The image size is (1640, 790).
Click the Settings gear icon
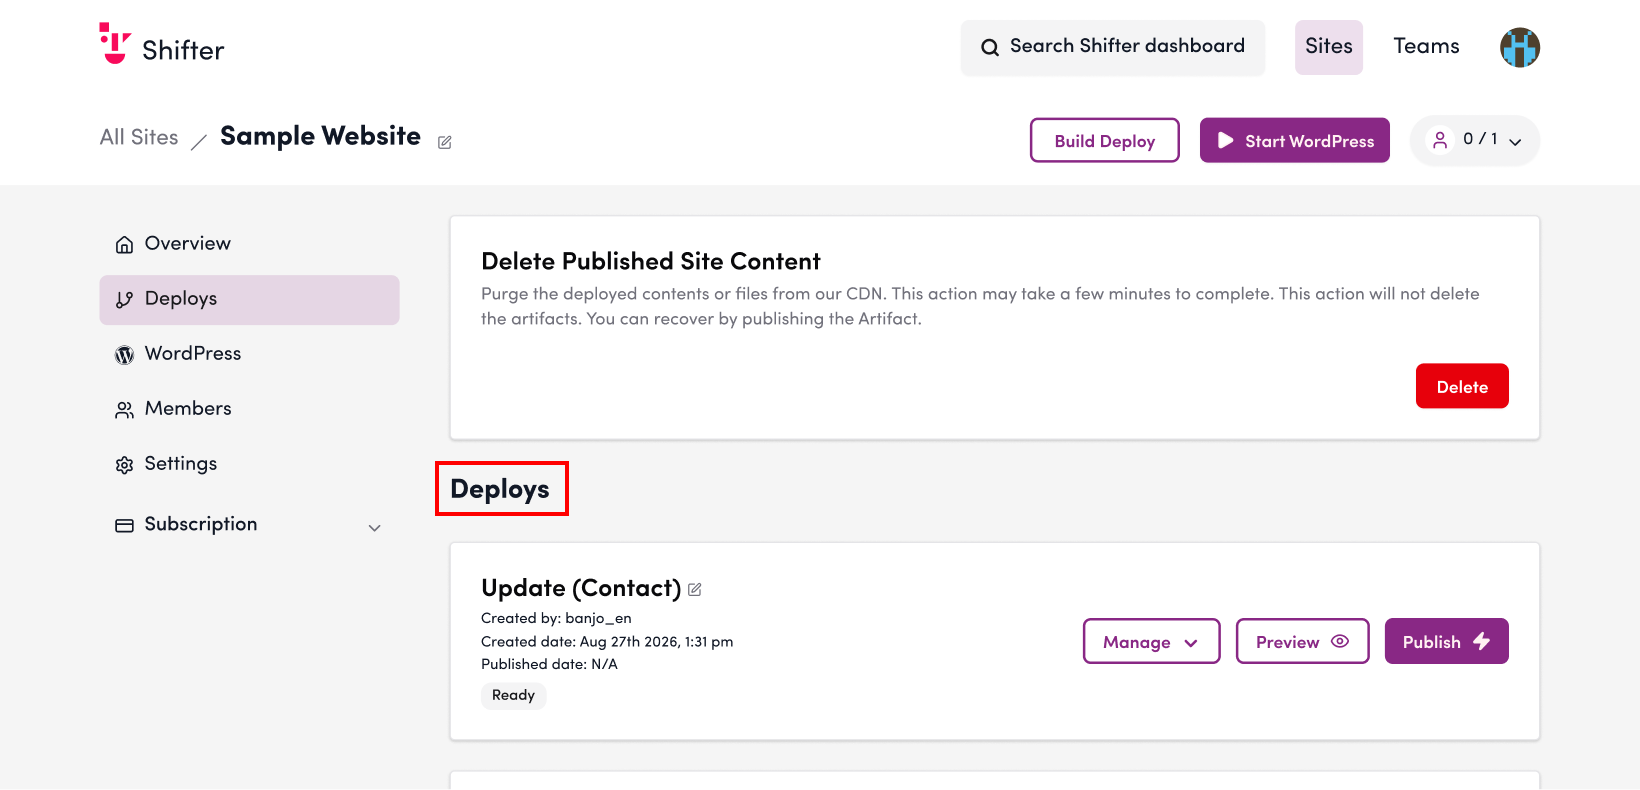124,464
